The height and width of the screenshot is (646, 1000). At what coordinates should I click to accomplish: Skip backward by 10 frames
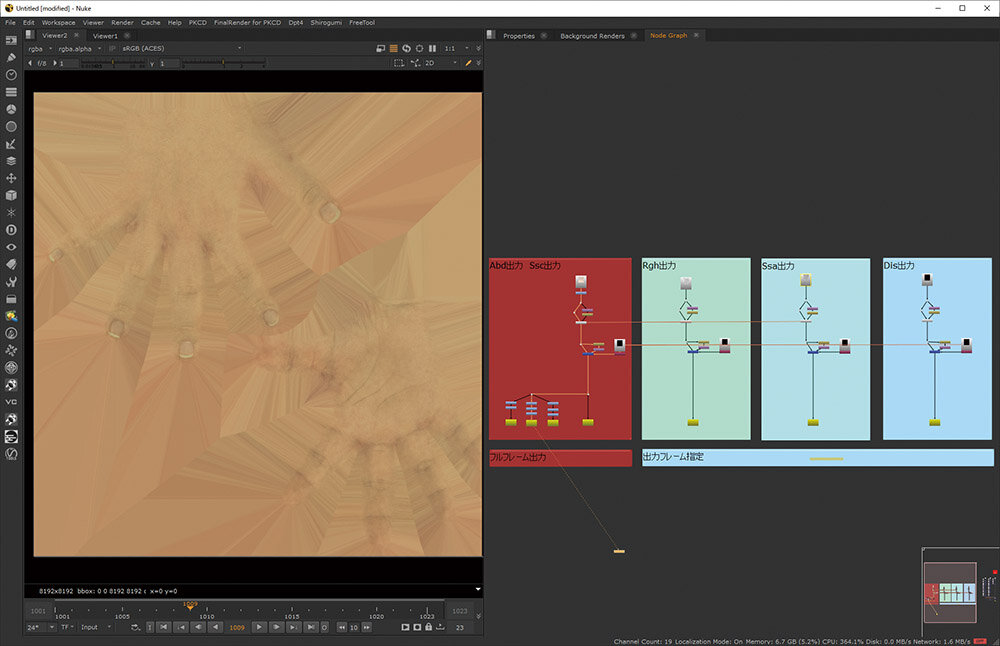pyautogui.click(x=342, y=628)
